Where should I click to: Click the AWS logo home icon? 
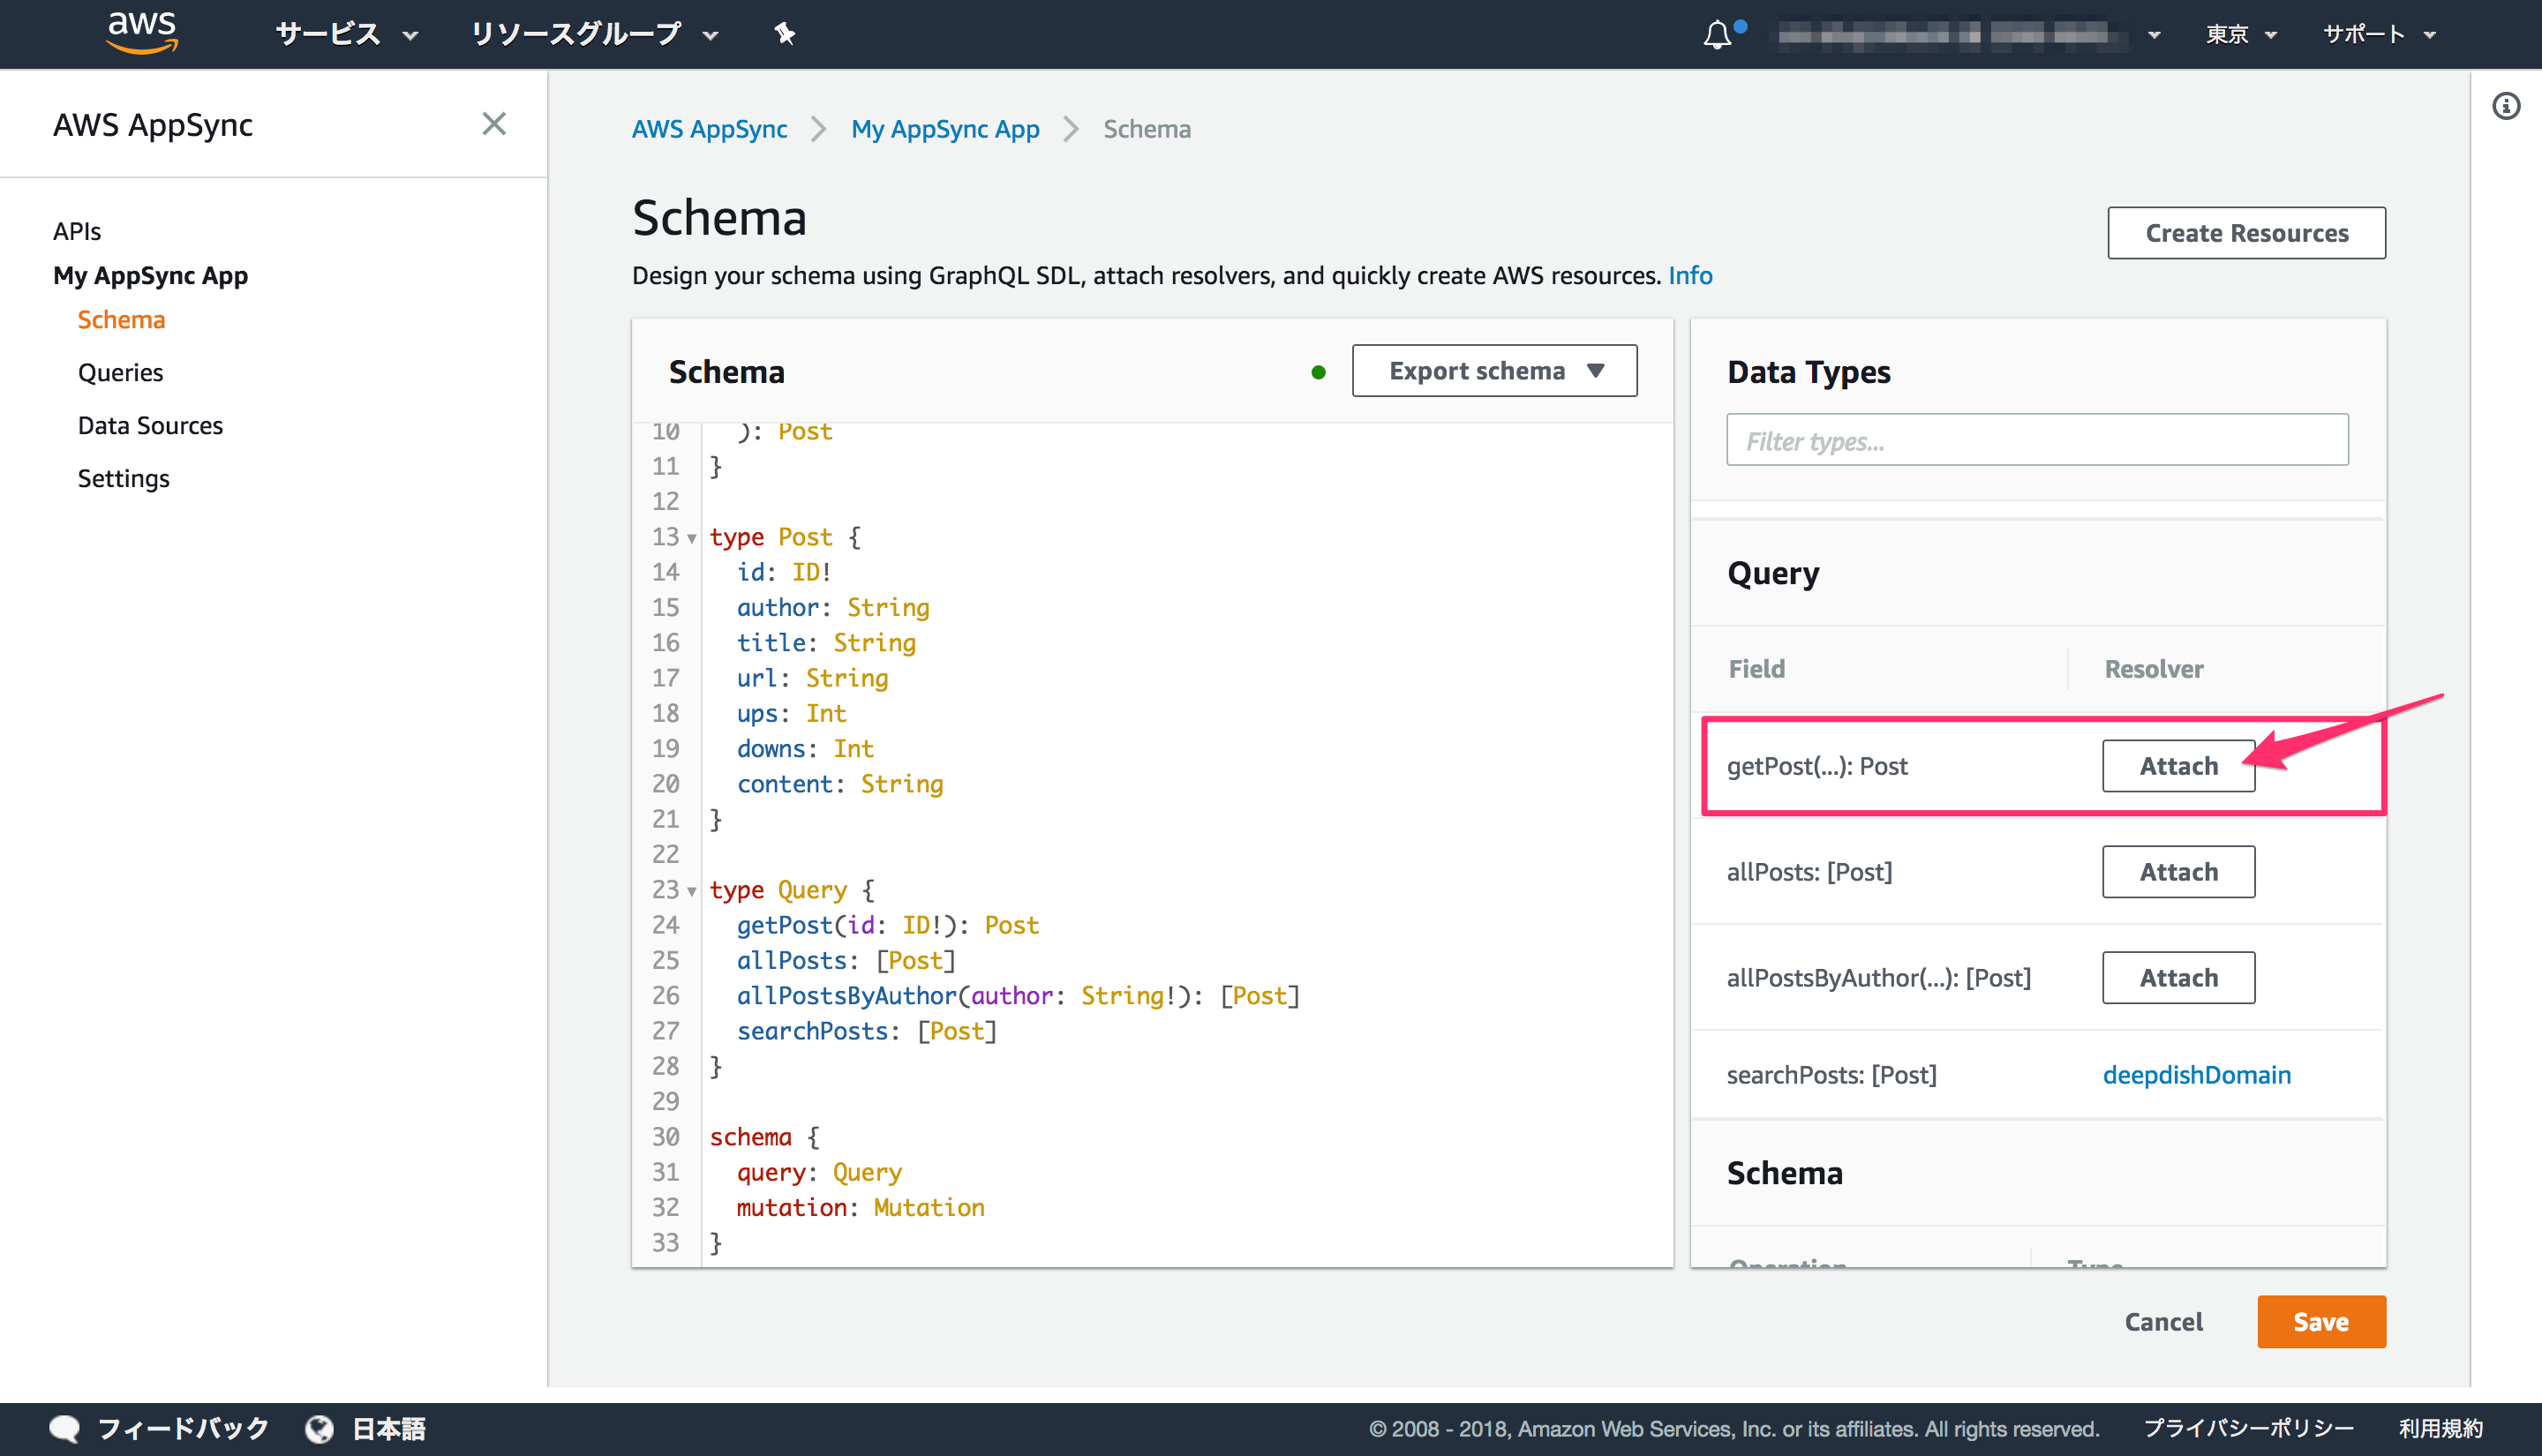142,32
